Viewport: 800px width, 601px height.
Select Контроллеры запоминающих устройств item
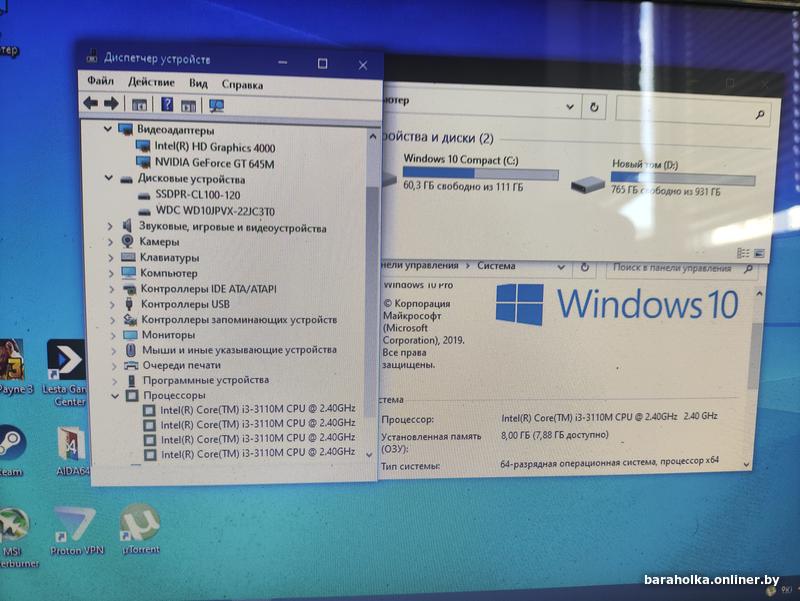tap(239, 319)
